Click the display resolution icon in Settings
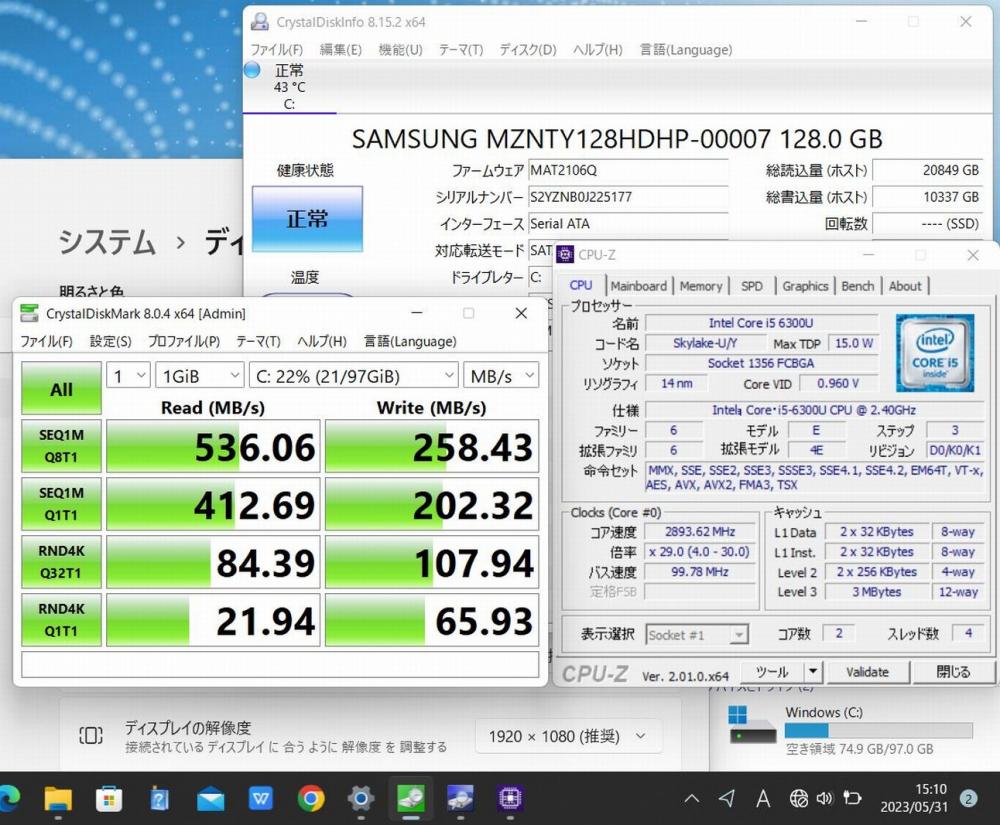1000x825 pixels. [91, 736]
